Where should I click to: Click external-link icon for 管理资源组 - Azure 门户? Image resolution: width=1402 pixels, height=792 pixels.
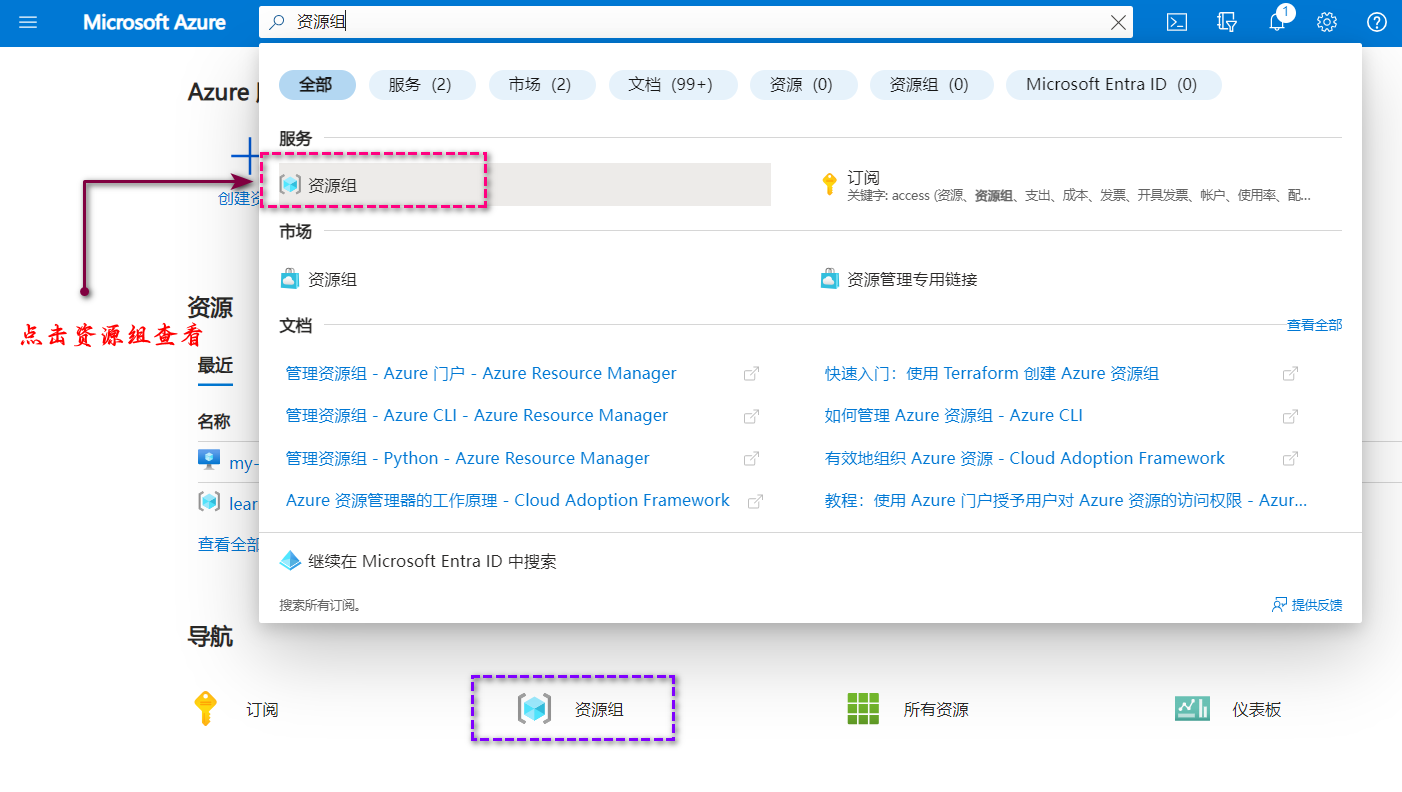[751, 373]
